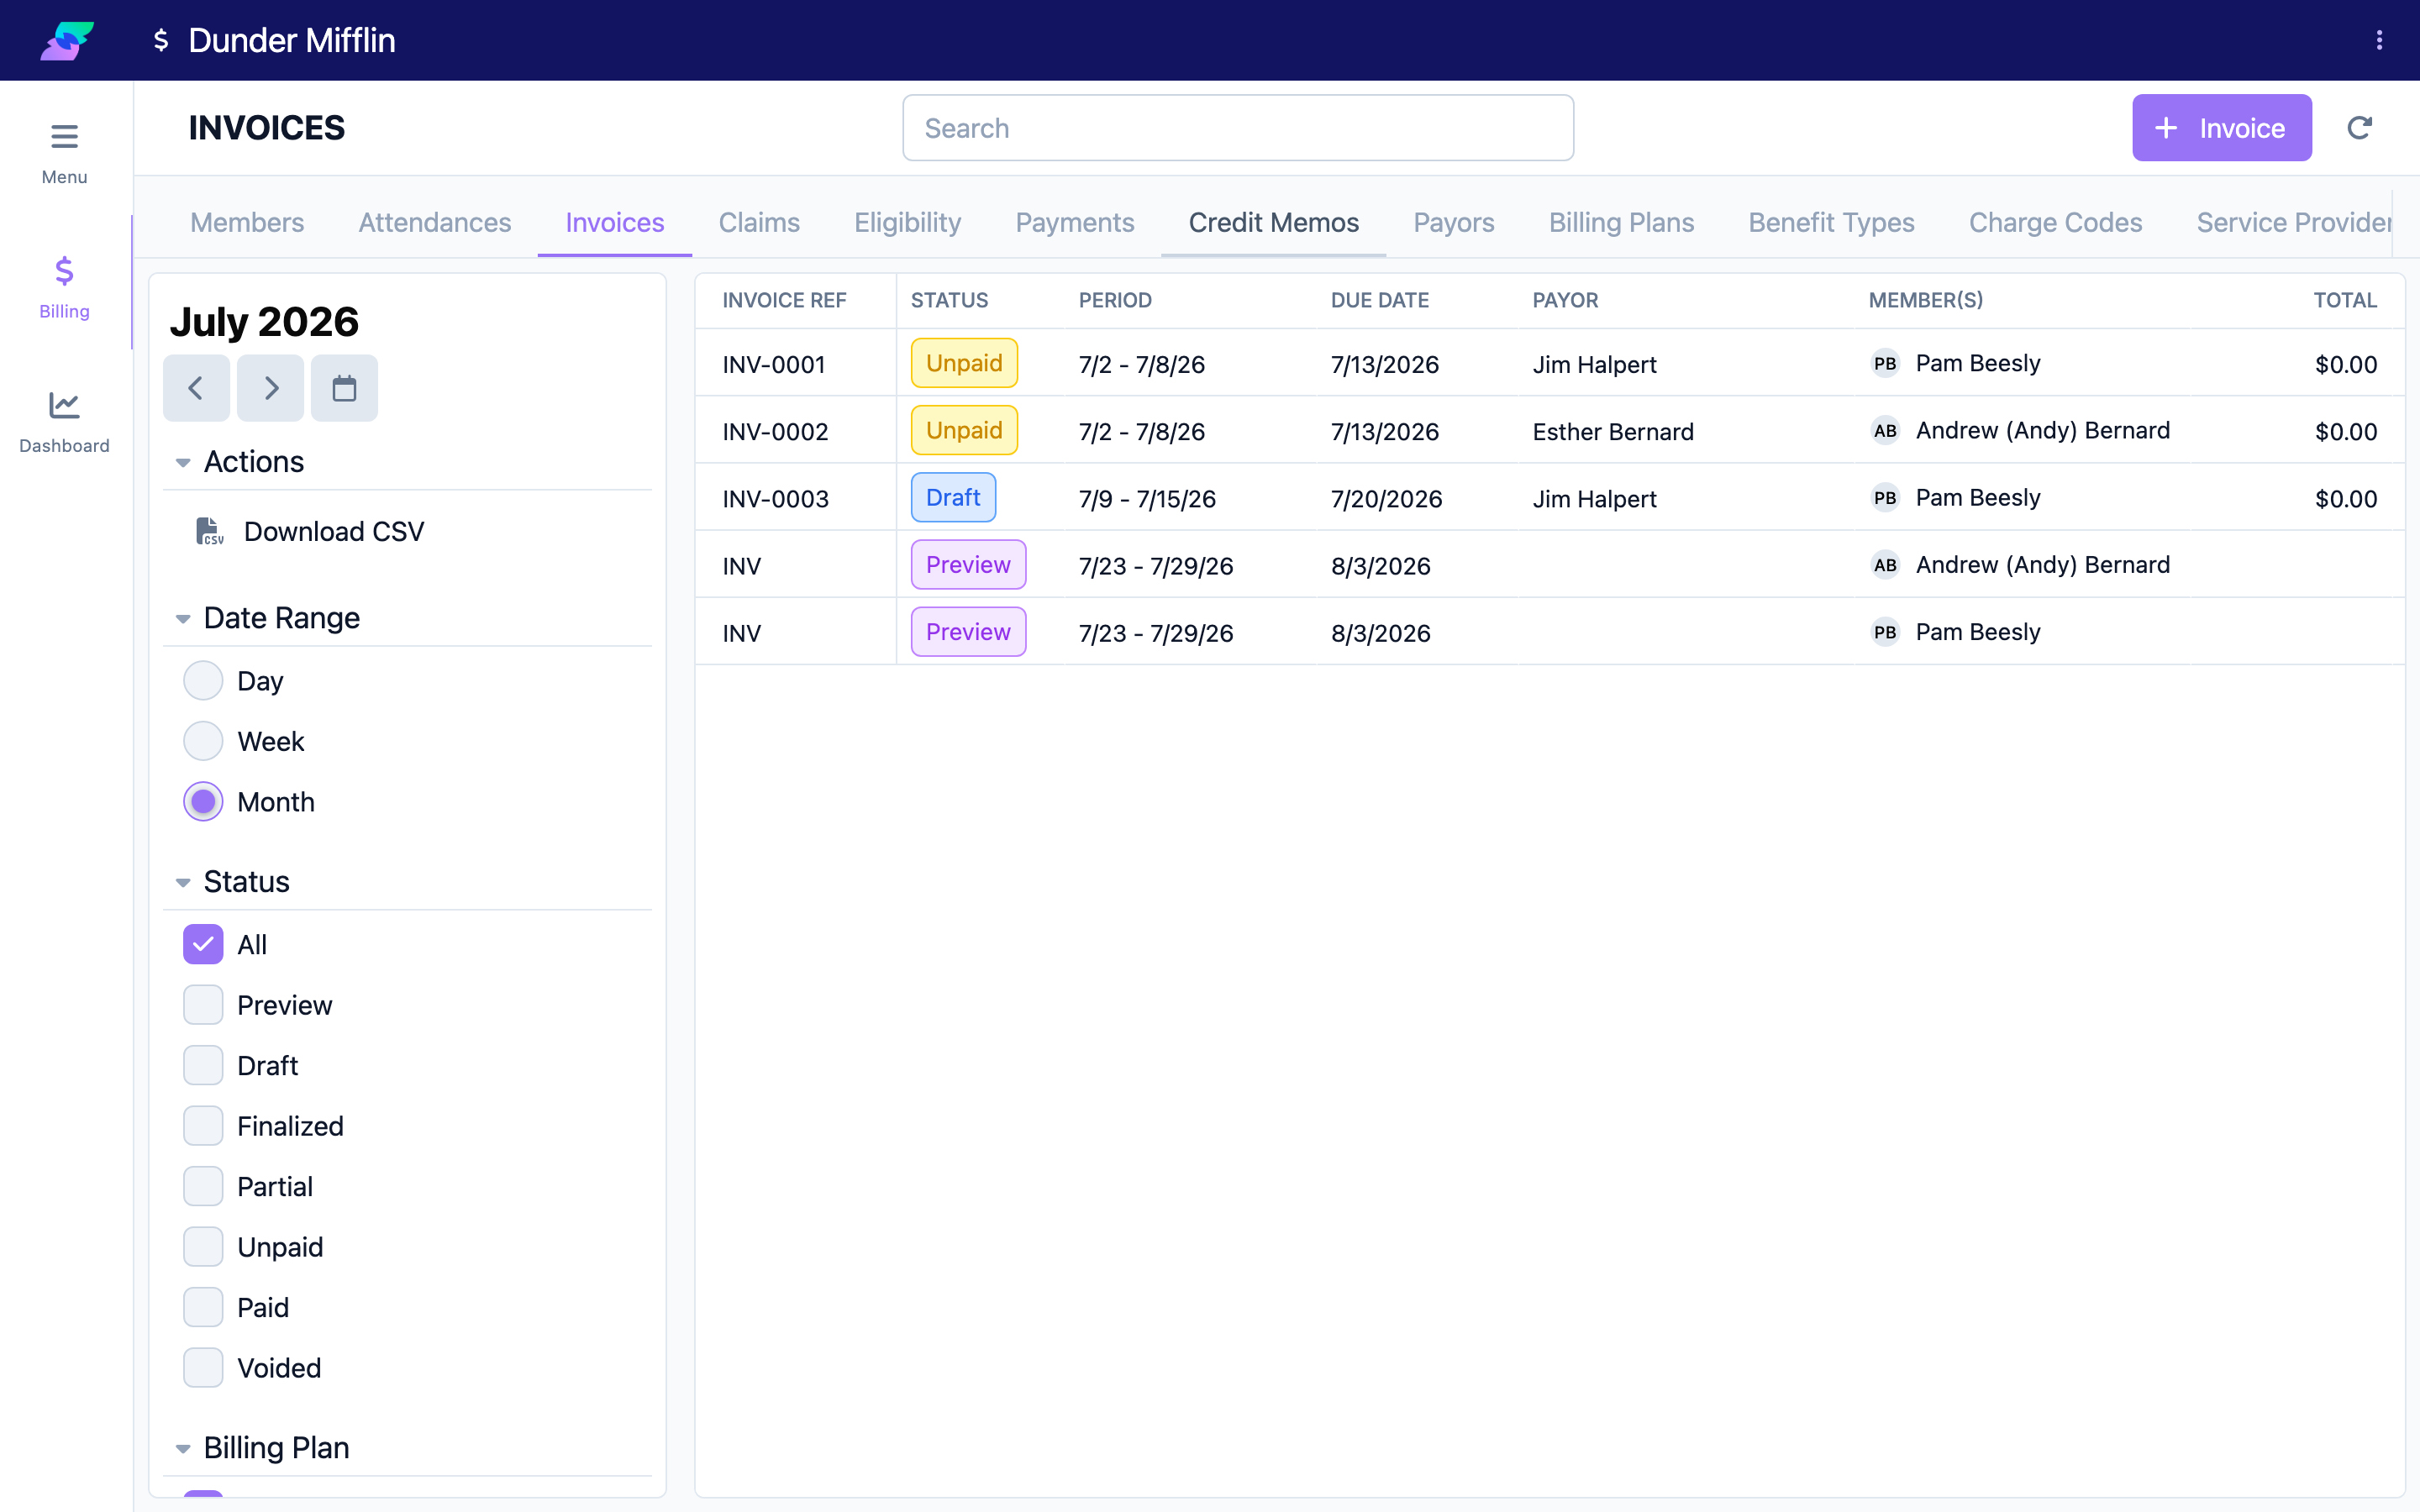This screenshot has height=1512, width=2420.
Task: Collapse the Status section
Action: point(183,882)
